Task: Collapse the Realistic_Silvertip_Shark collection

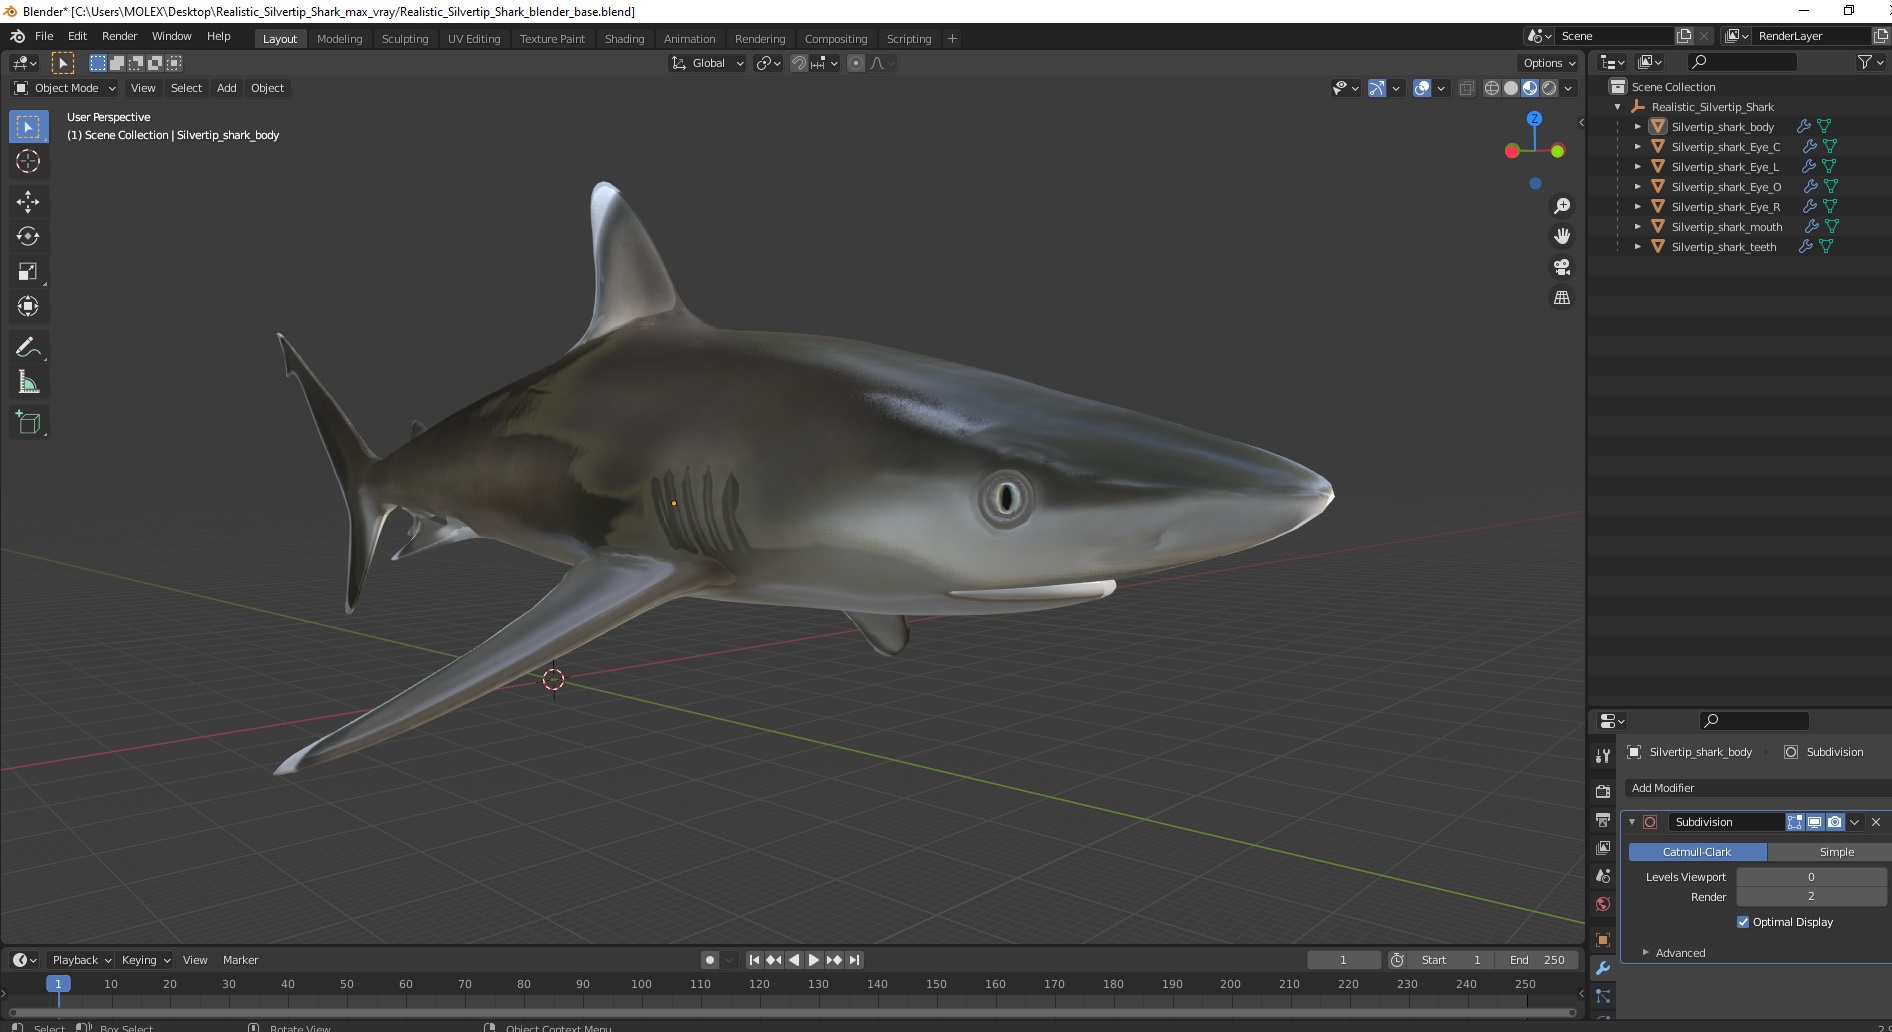Action: pos(1617,107)
